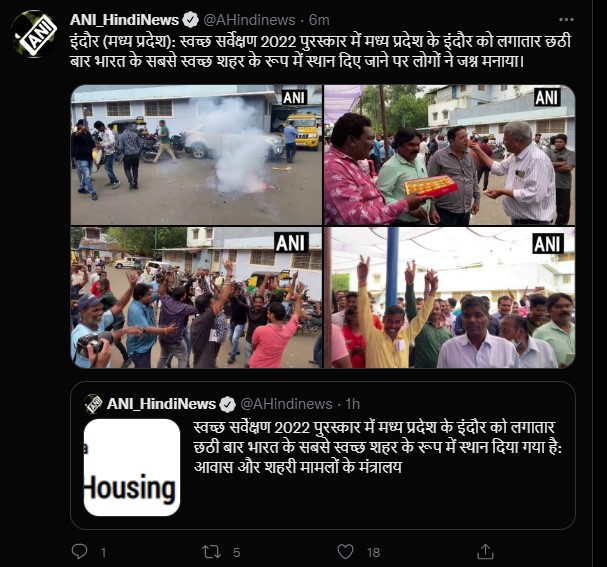Open sweets box sharing photo thumbnail
Viewport: 607px width, 567px height.
449,155
